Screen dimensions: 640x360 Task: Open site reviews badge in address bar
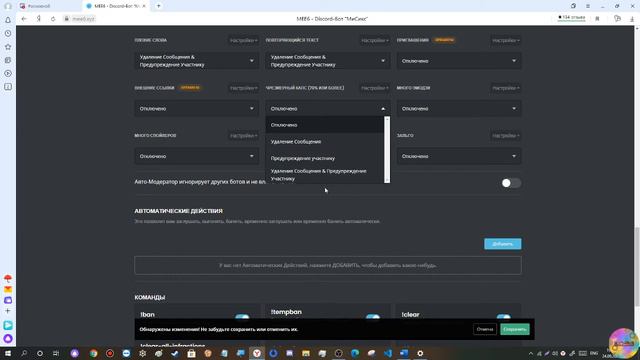[571, 18]
